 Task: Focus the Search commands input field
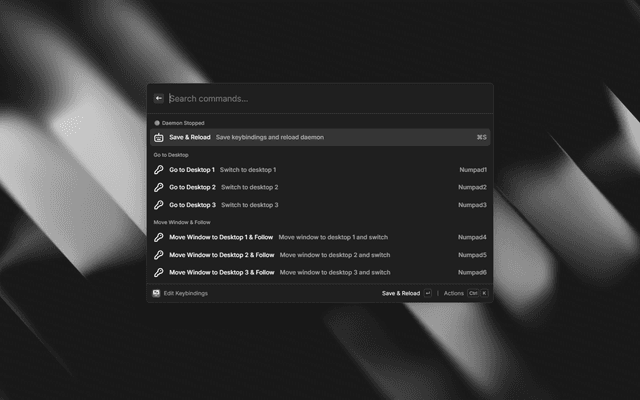[x=320, y=99]
